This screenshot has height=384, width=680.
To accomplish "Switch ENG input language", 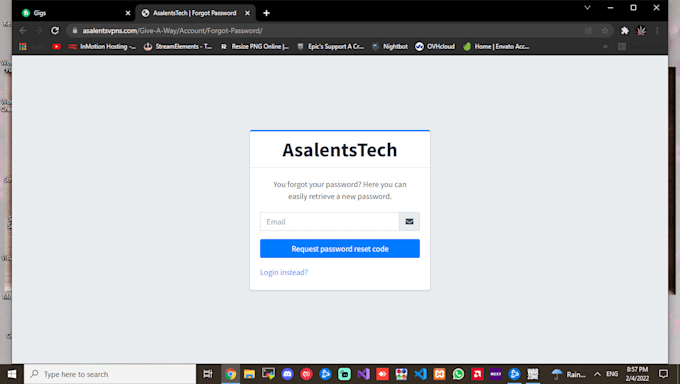I will coord(612,374).
